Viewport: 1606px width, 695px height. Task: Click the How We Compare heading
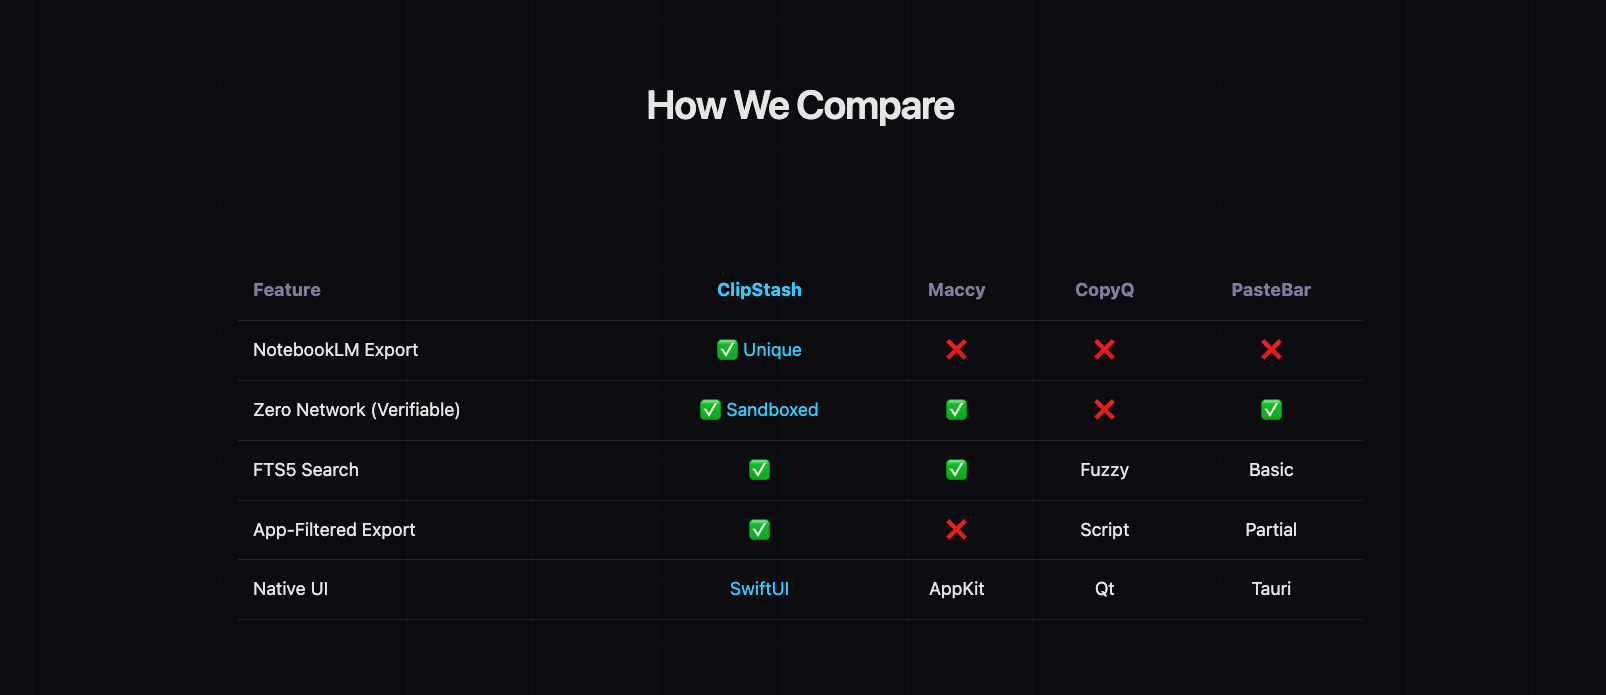coord(800,106)
